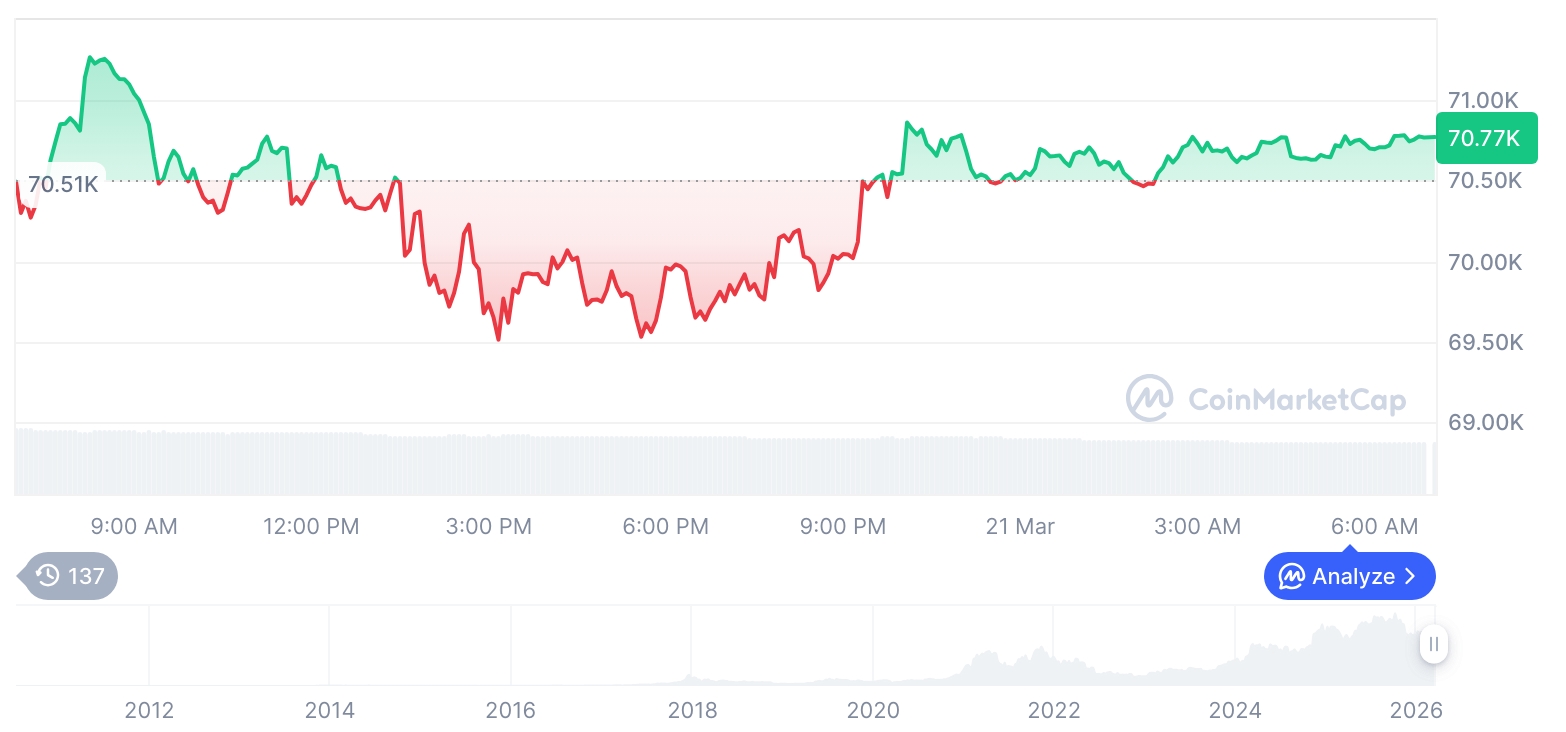1566x732 pixels.
Task: Click the CoinMarketCap watermark text
Action: [x=1297, y=400]
